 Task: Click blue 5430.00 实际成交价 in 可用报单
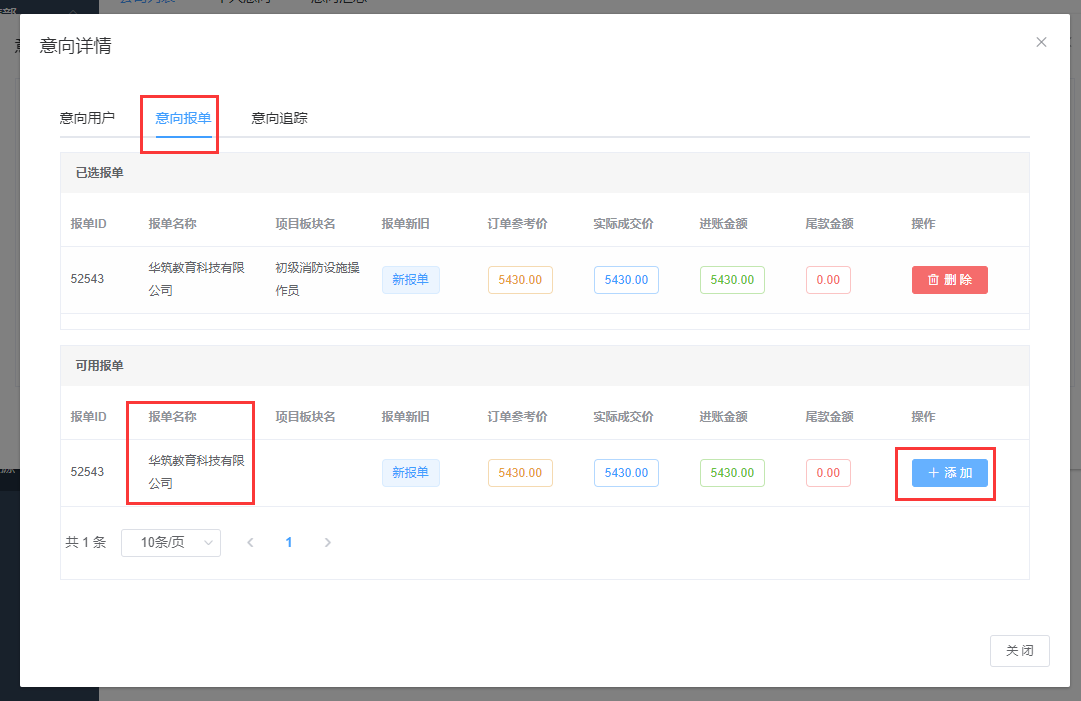point(626,473)
